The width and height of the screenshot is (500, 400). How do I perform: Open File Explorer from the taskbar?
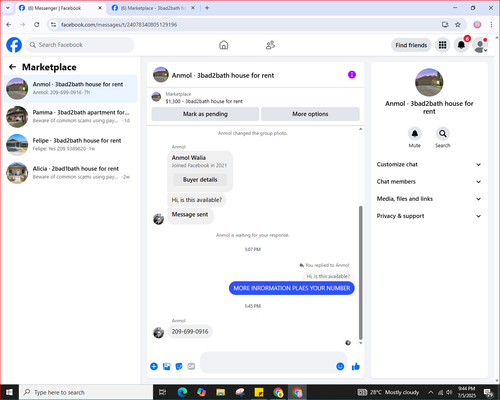pos(221,392)
